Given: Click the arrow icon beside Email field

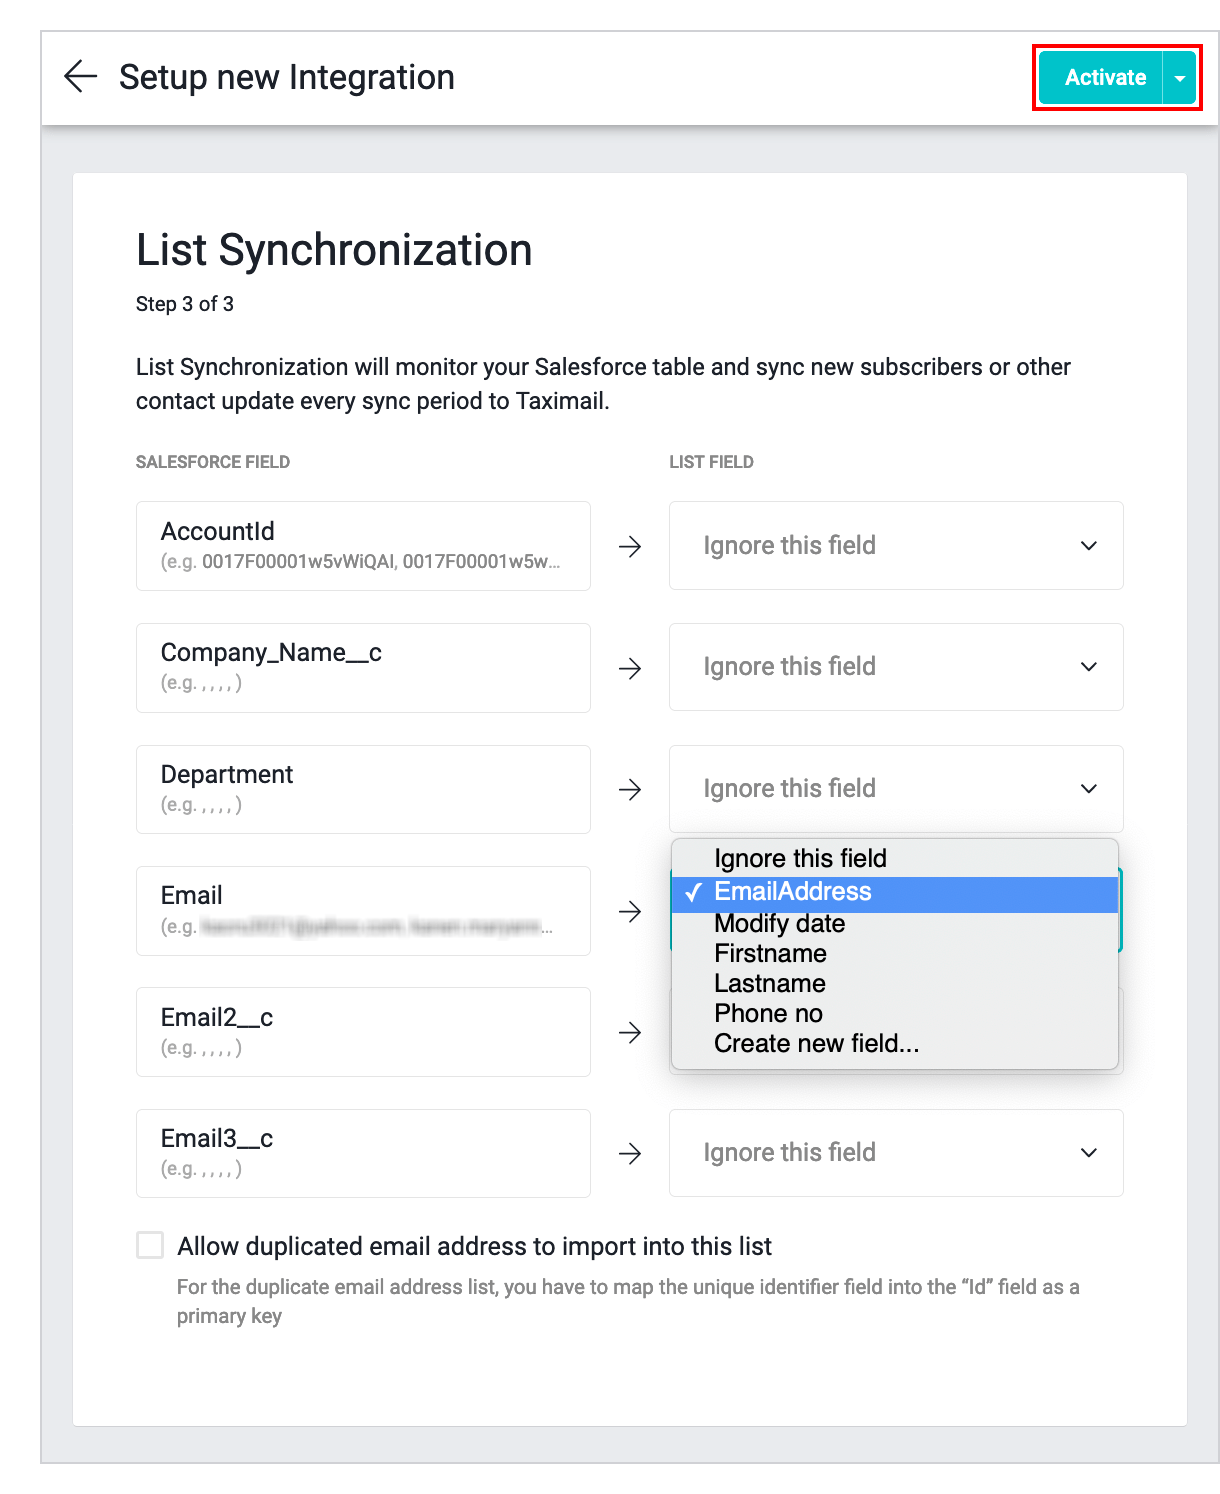Looking at the screenshot, I should [x=630, y=911].
